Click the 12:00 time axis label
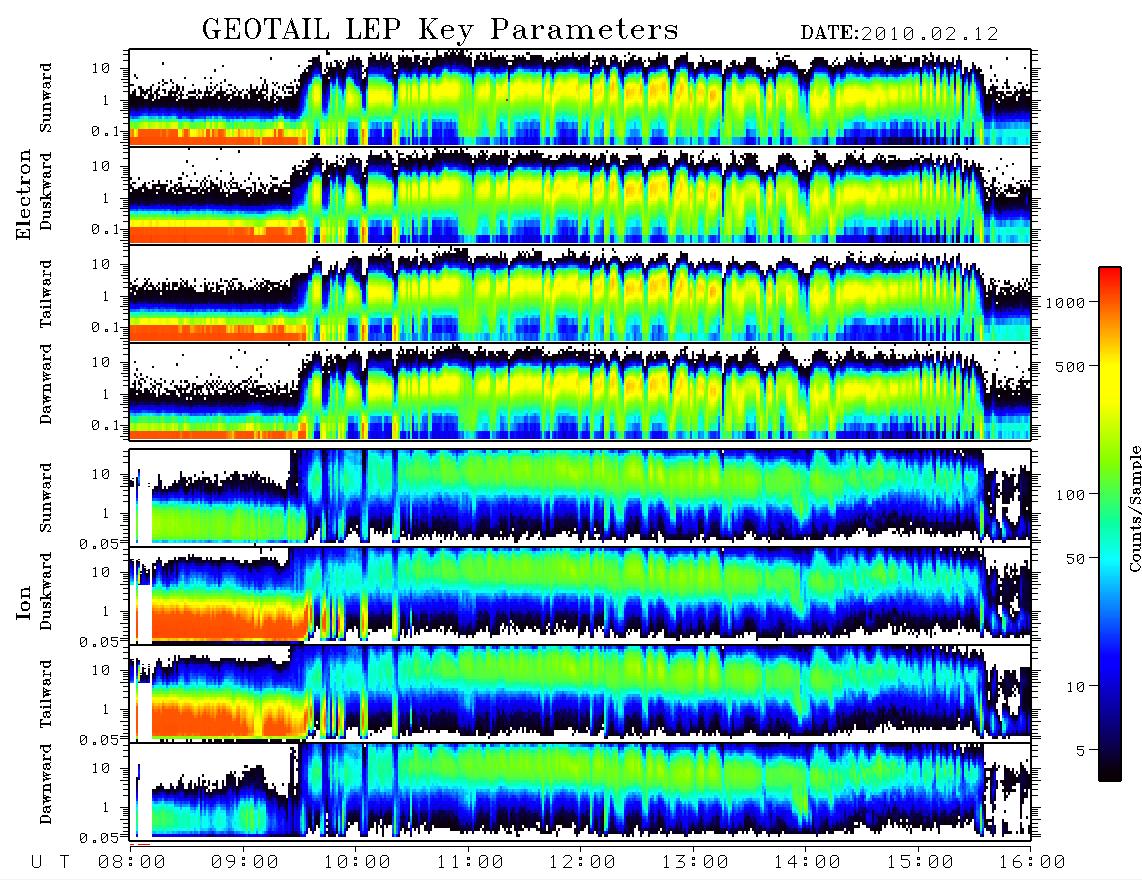Image resolution: width=1142 pixels, height=880 pixels. click(x=582, y=863)
